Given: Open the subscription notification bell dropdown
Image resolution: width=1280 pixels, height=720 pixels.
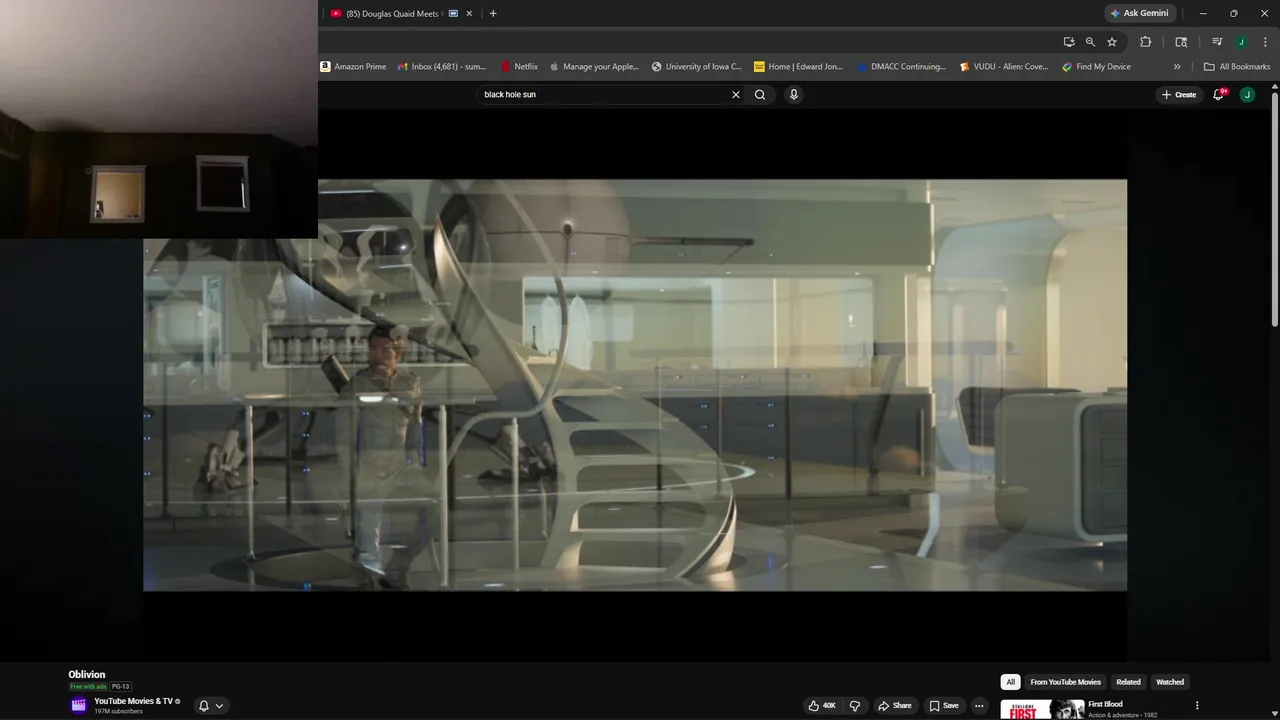Looking at the screenshot, I should 211,706.
